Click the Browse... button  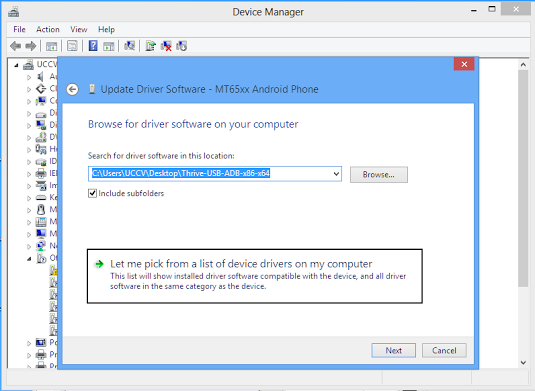[x=379, y=175]
